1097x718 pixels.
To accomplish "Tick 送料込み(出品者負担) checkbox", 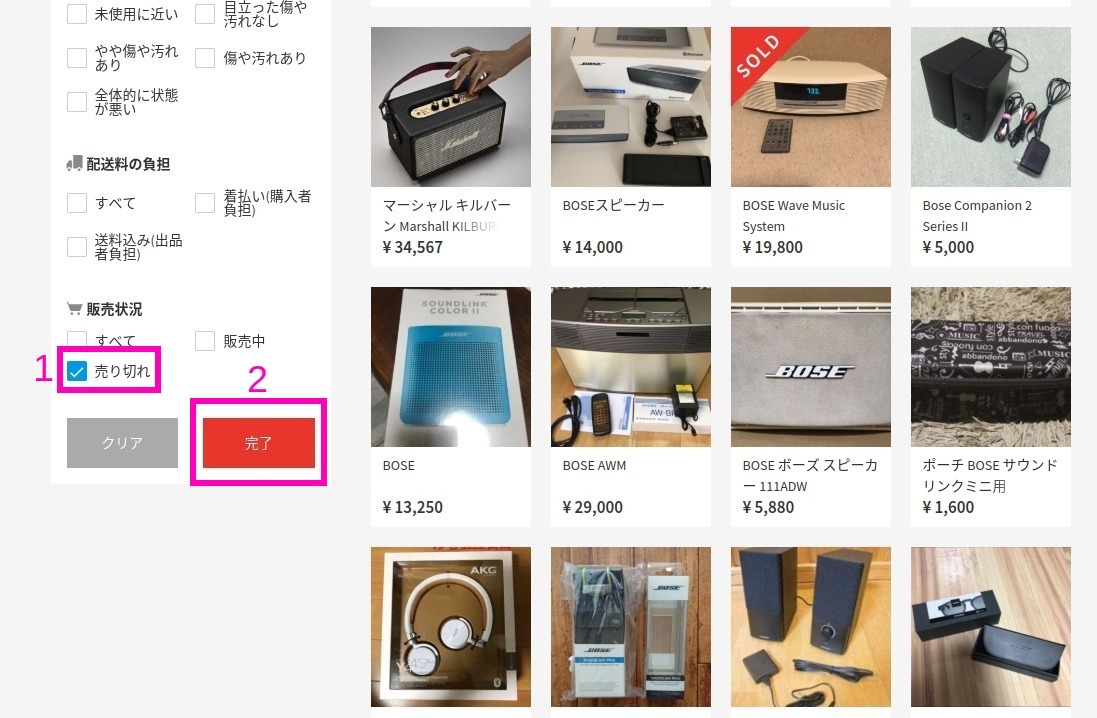I will pyautogui.click(x=77, y=247).
